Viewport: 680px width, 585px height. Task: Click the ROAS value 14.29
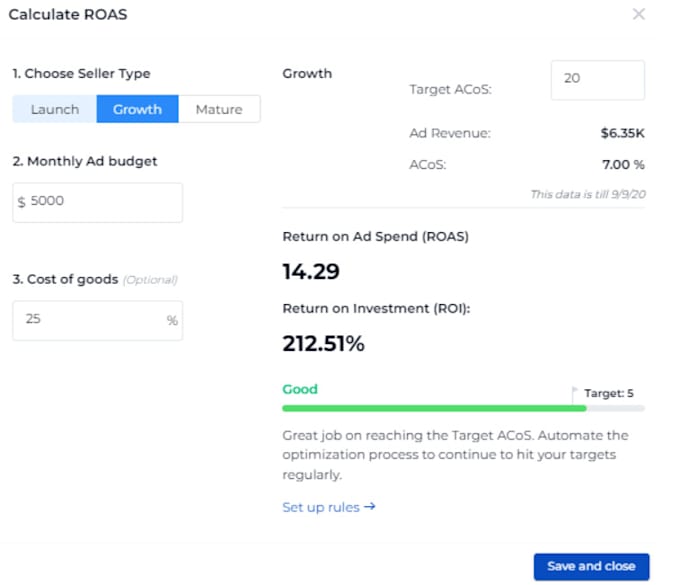click(311, 271)
